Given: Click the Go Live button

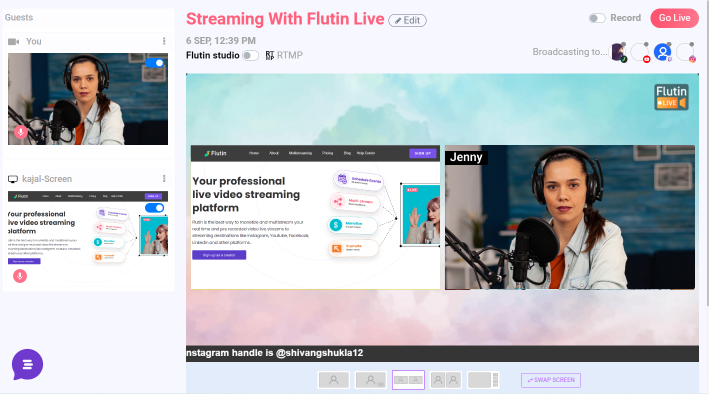Looking at the screenshot, I should (x=674, y=18).
